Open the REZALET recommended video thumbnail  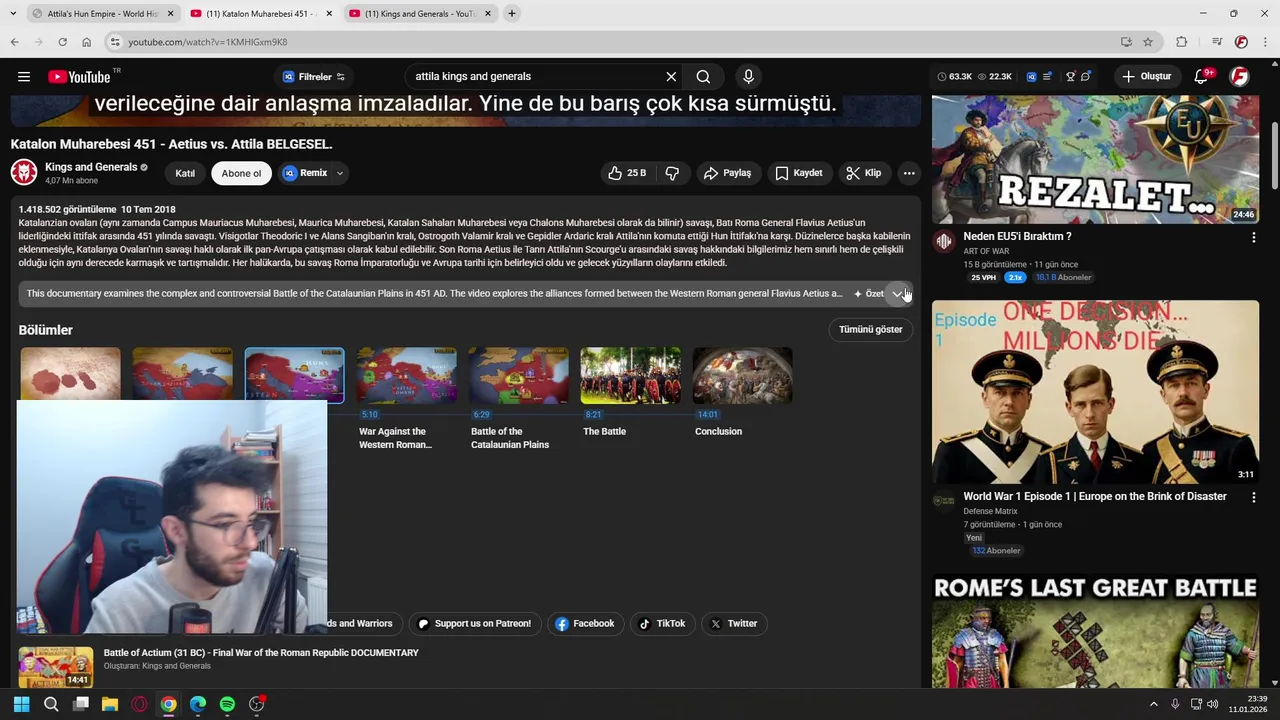coord(1095,159)
